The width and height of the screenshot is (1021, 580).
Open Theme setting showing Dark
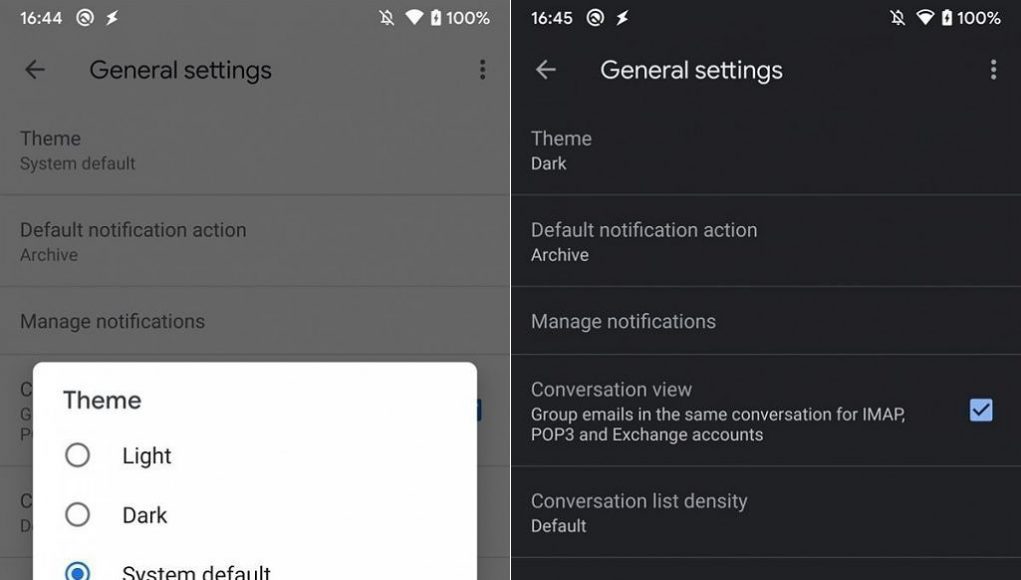[766, 150]
